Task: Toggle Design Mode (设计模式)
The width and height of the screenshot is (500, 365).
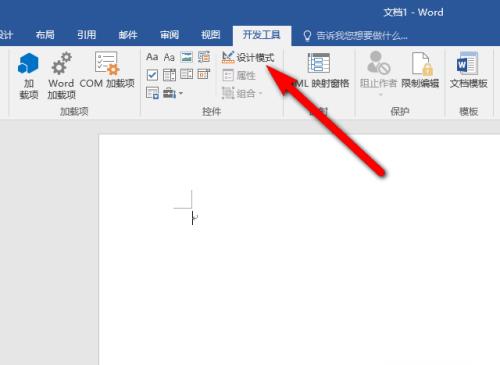Action: coord(248,58)
